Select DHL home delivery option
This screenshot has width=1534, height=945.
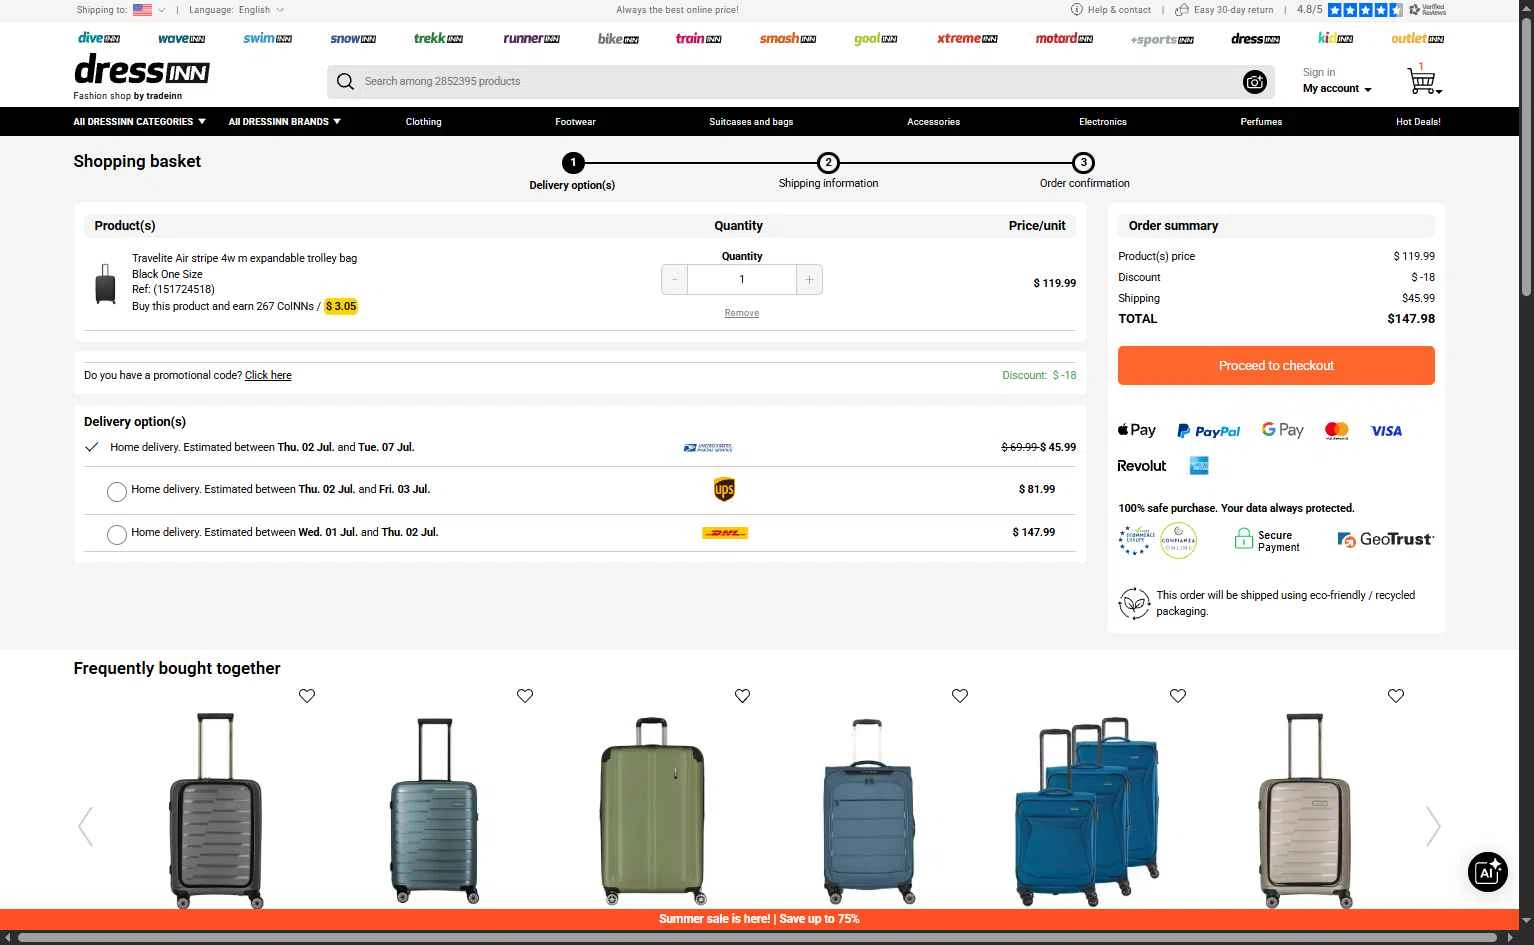117,534
